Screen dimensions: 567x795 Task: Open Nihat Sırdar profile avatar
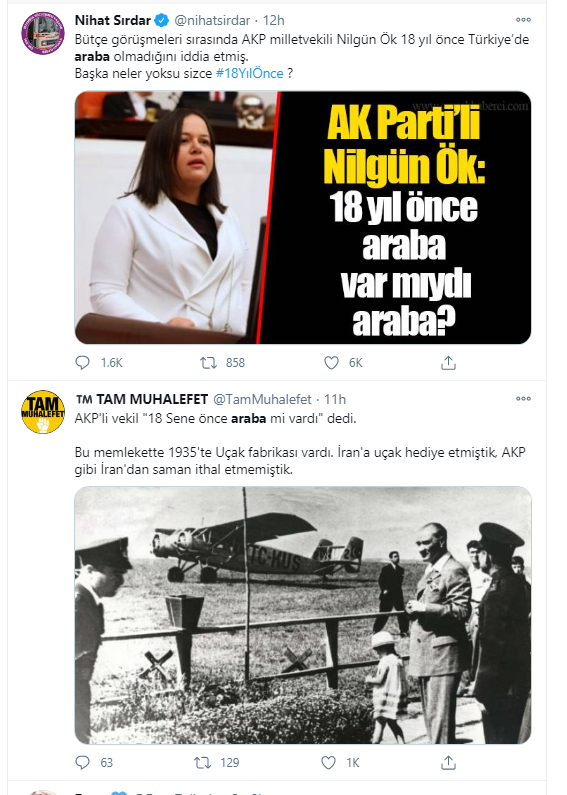pyautogui.click(x=43, y=33)
